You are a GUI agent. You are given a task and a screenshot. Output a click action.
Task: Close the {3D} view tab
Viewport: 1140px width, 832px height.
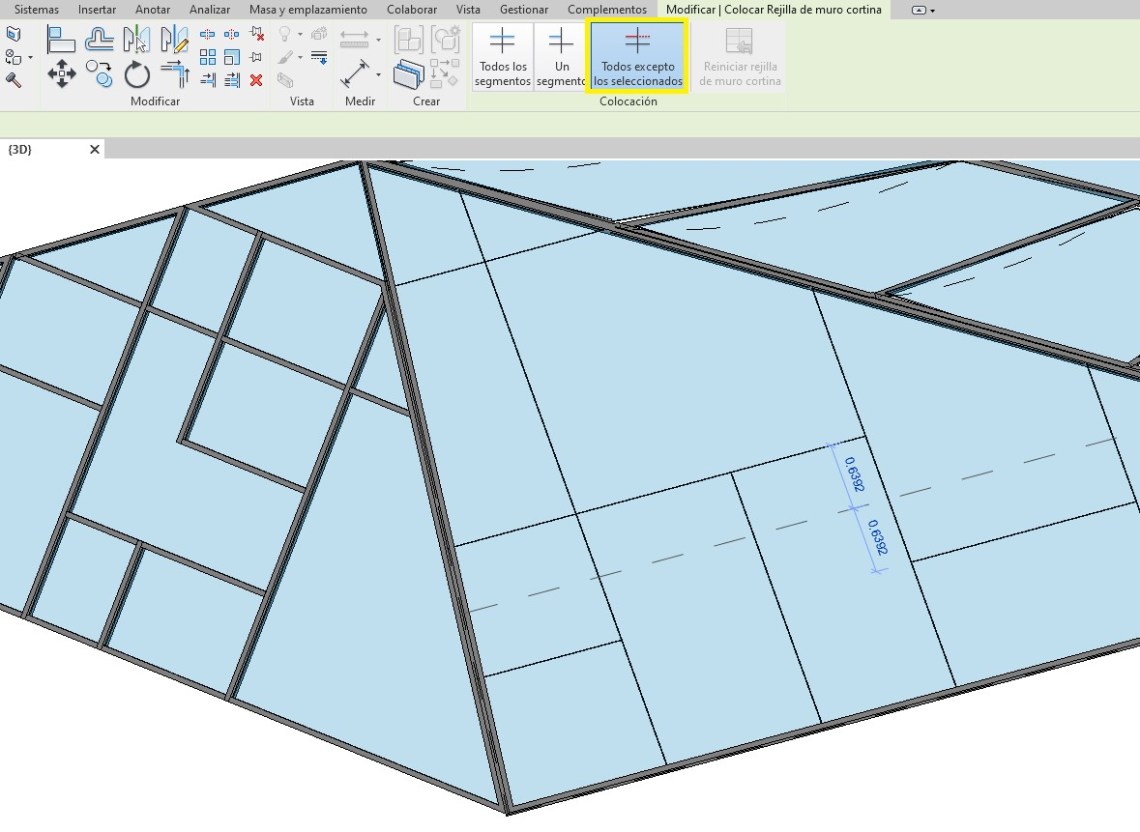coord(95,149)
